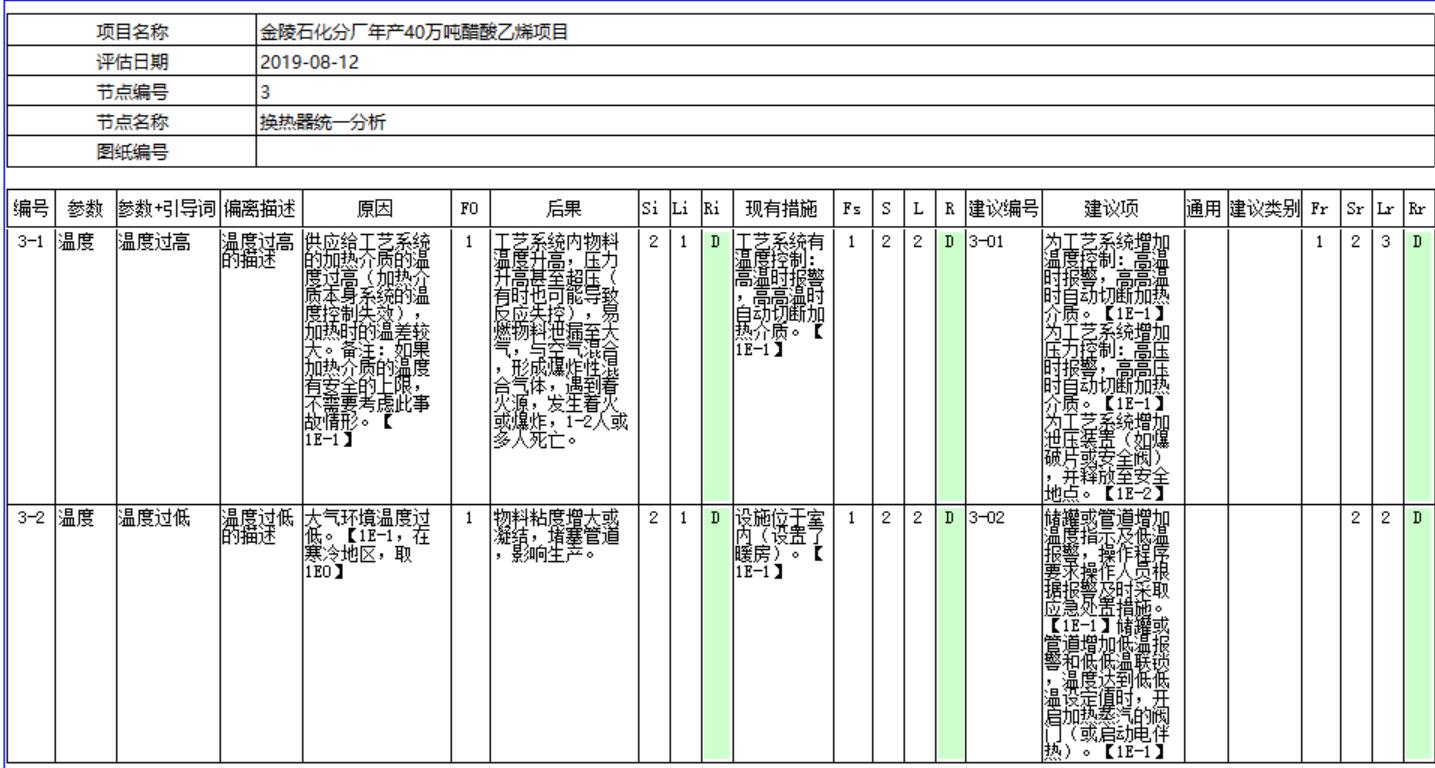Select row number 3-2 cell

click(x=31, y=634)
